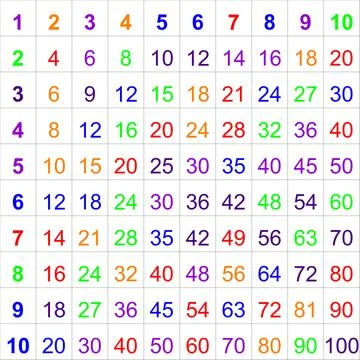Click the blue 64 cell
Viewport: 360px width, 360px height.
[x=270, y=274]
